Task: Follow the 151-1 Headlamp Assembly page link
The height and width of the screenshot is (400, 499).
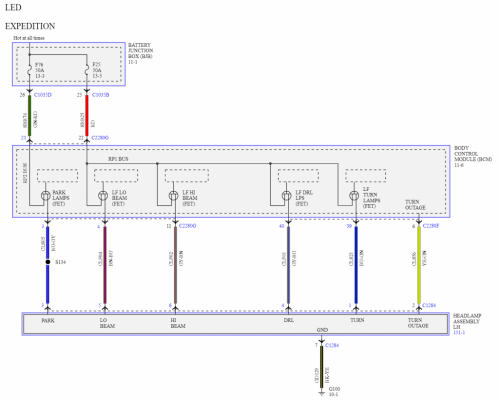Action: click(459, 333)
